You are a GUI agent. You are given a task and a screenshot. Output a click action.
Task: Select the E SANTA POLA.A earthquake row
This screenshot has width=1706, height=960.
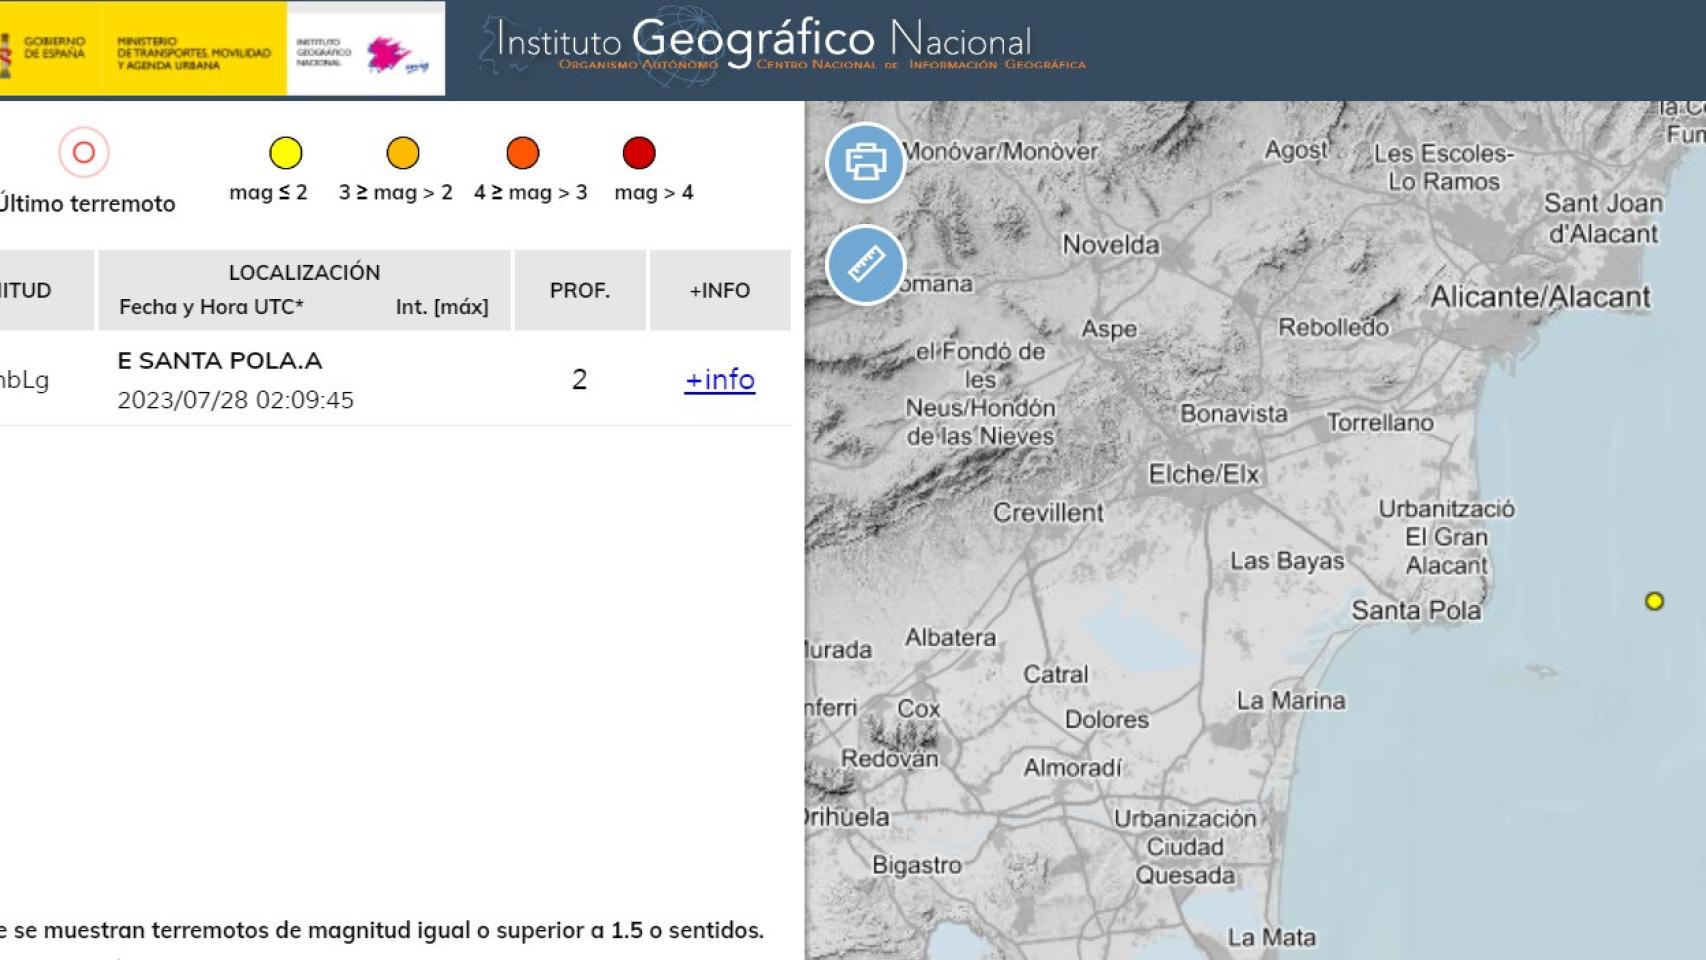tap(220, 361)
